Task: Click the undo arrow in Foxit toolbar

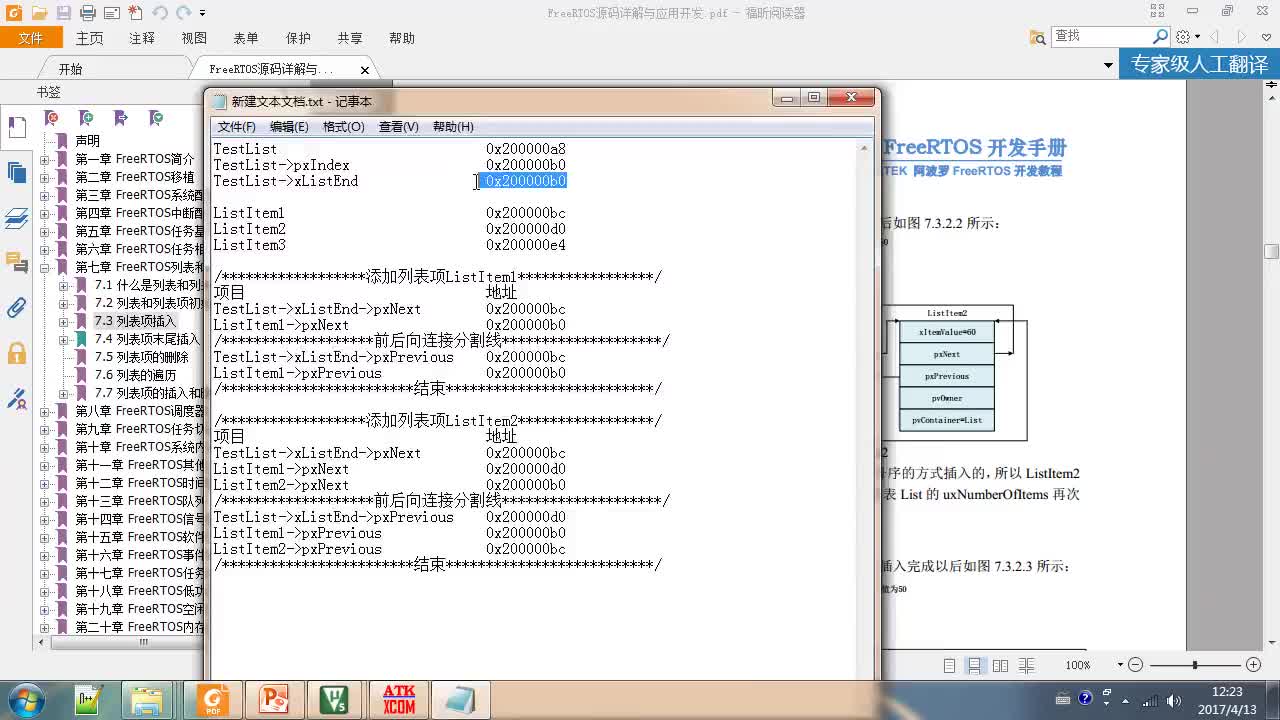Action: coord(160,13)
